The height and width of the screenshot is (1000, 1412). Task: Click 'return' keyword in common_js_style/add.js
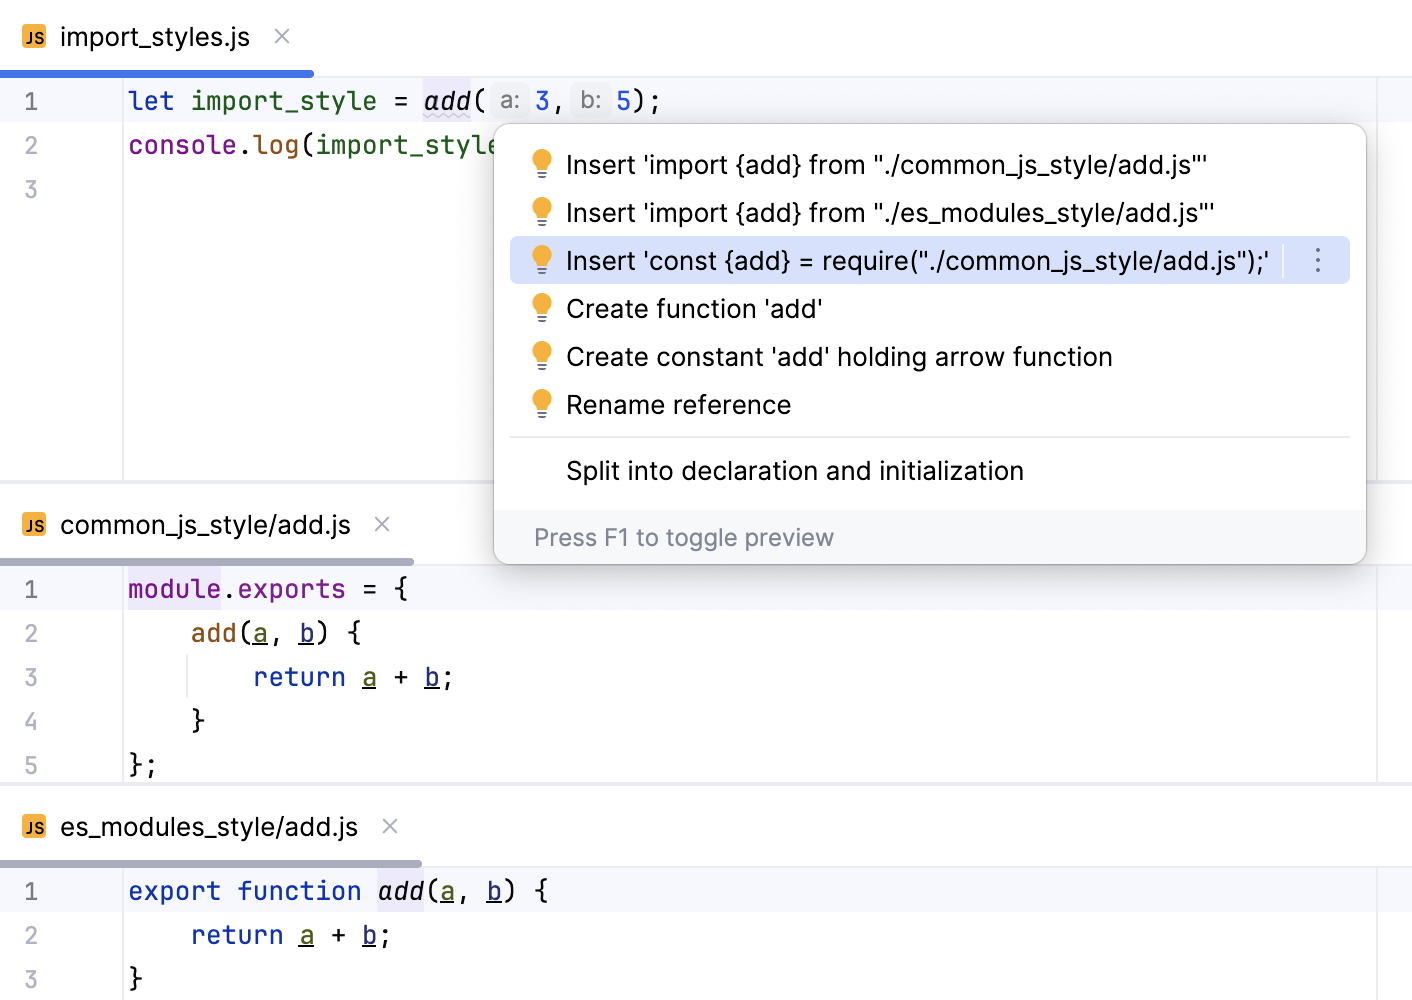299,677
